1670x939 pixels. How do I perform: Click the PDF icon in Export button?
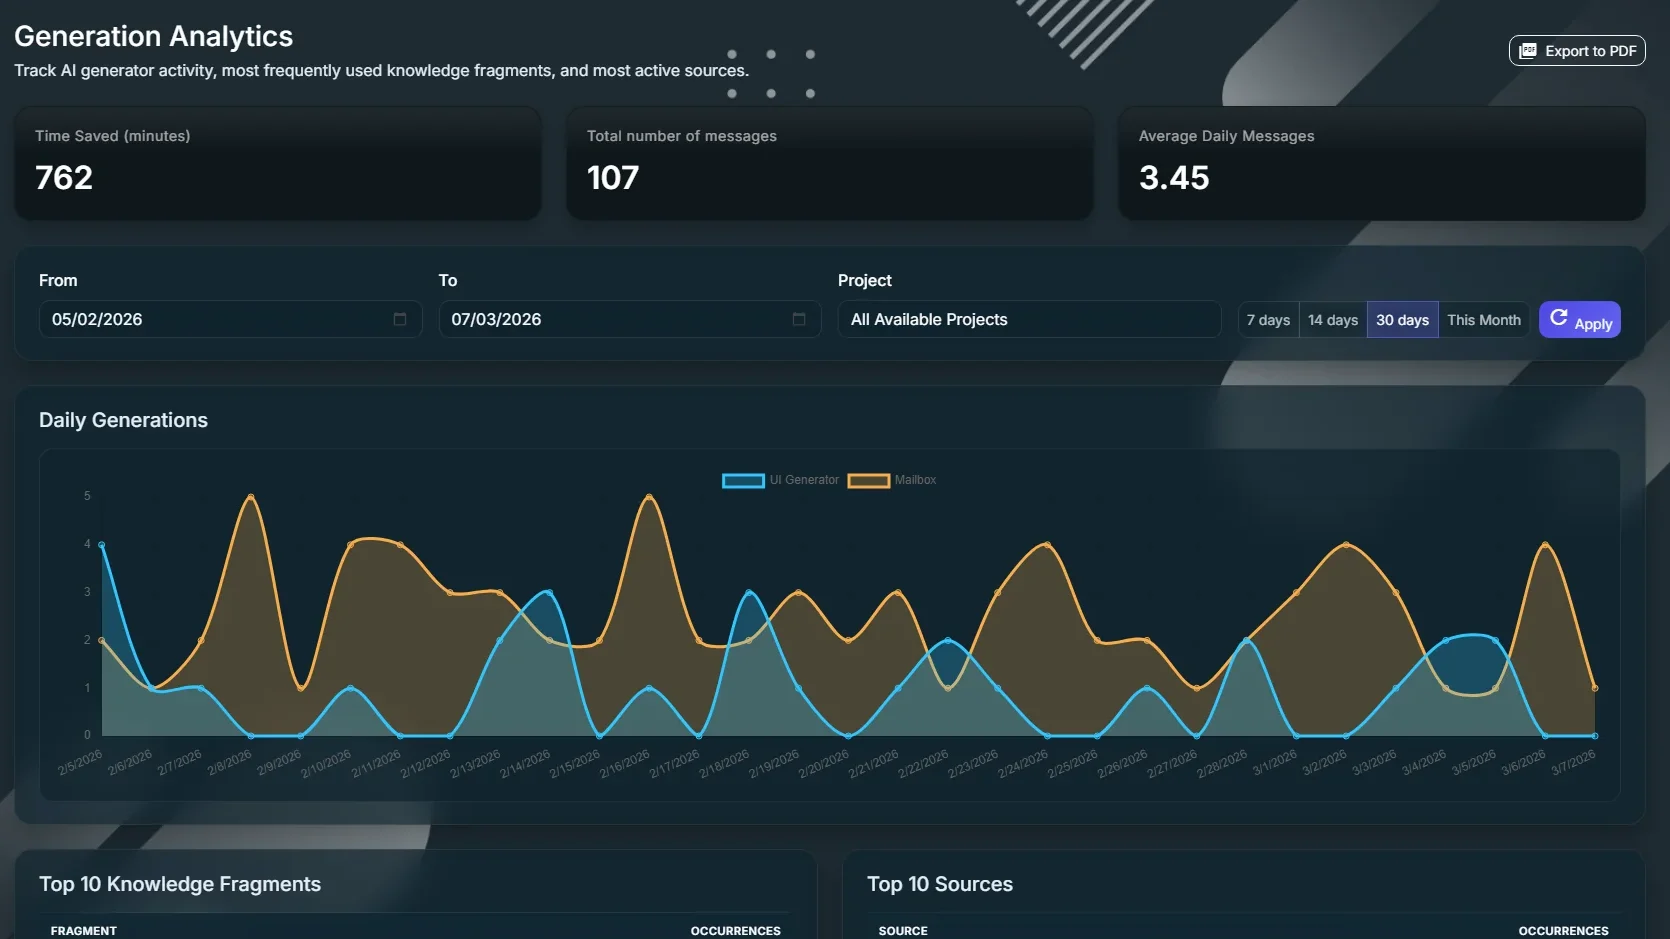click(1528, 51)
